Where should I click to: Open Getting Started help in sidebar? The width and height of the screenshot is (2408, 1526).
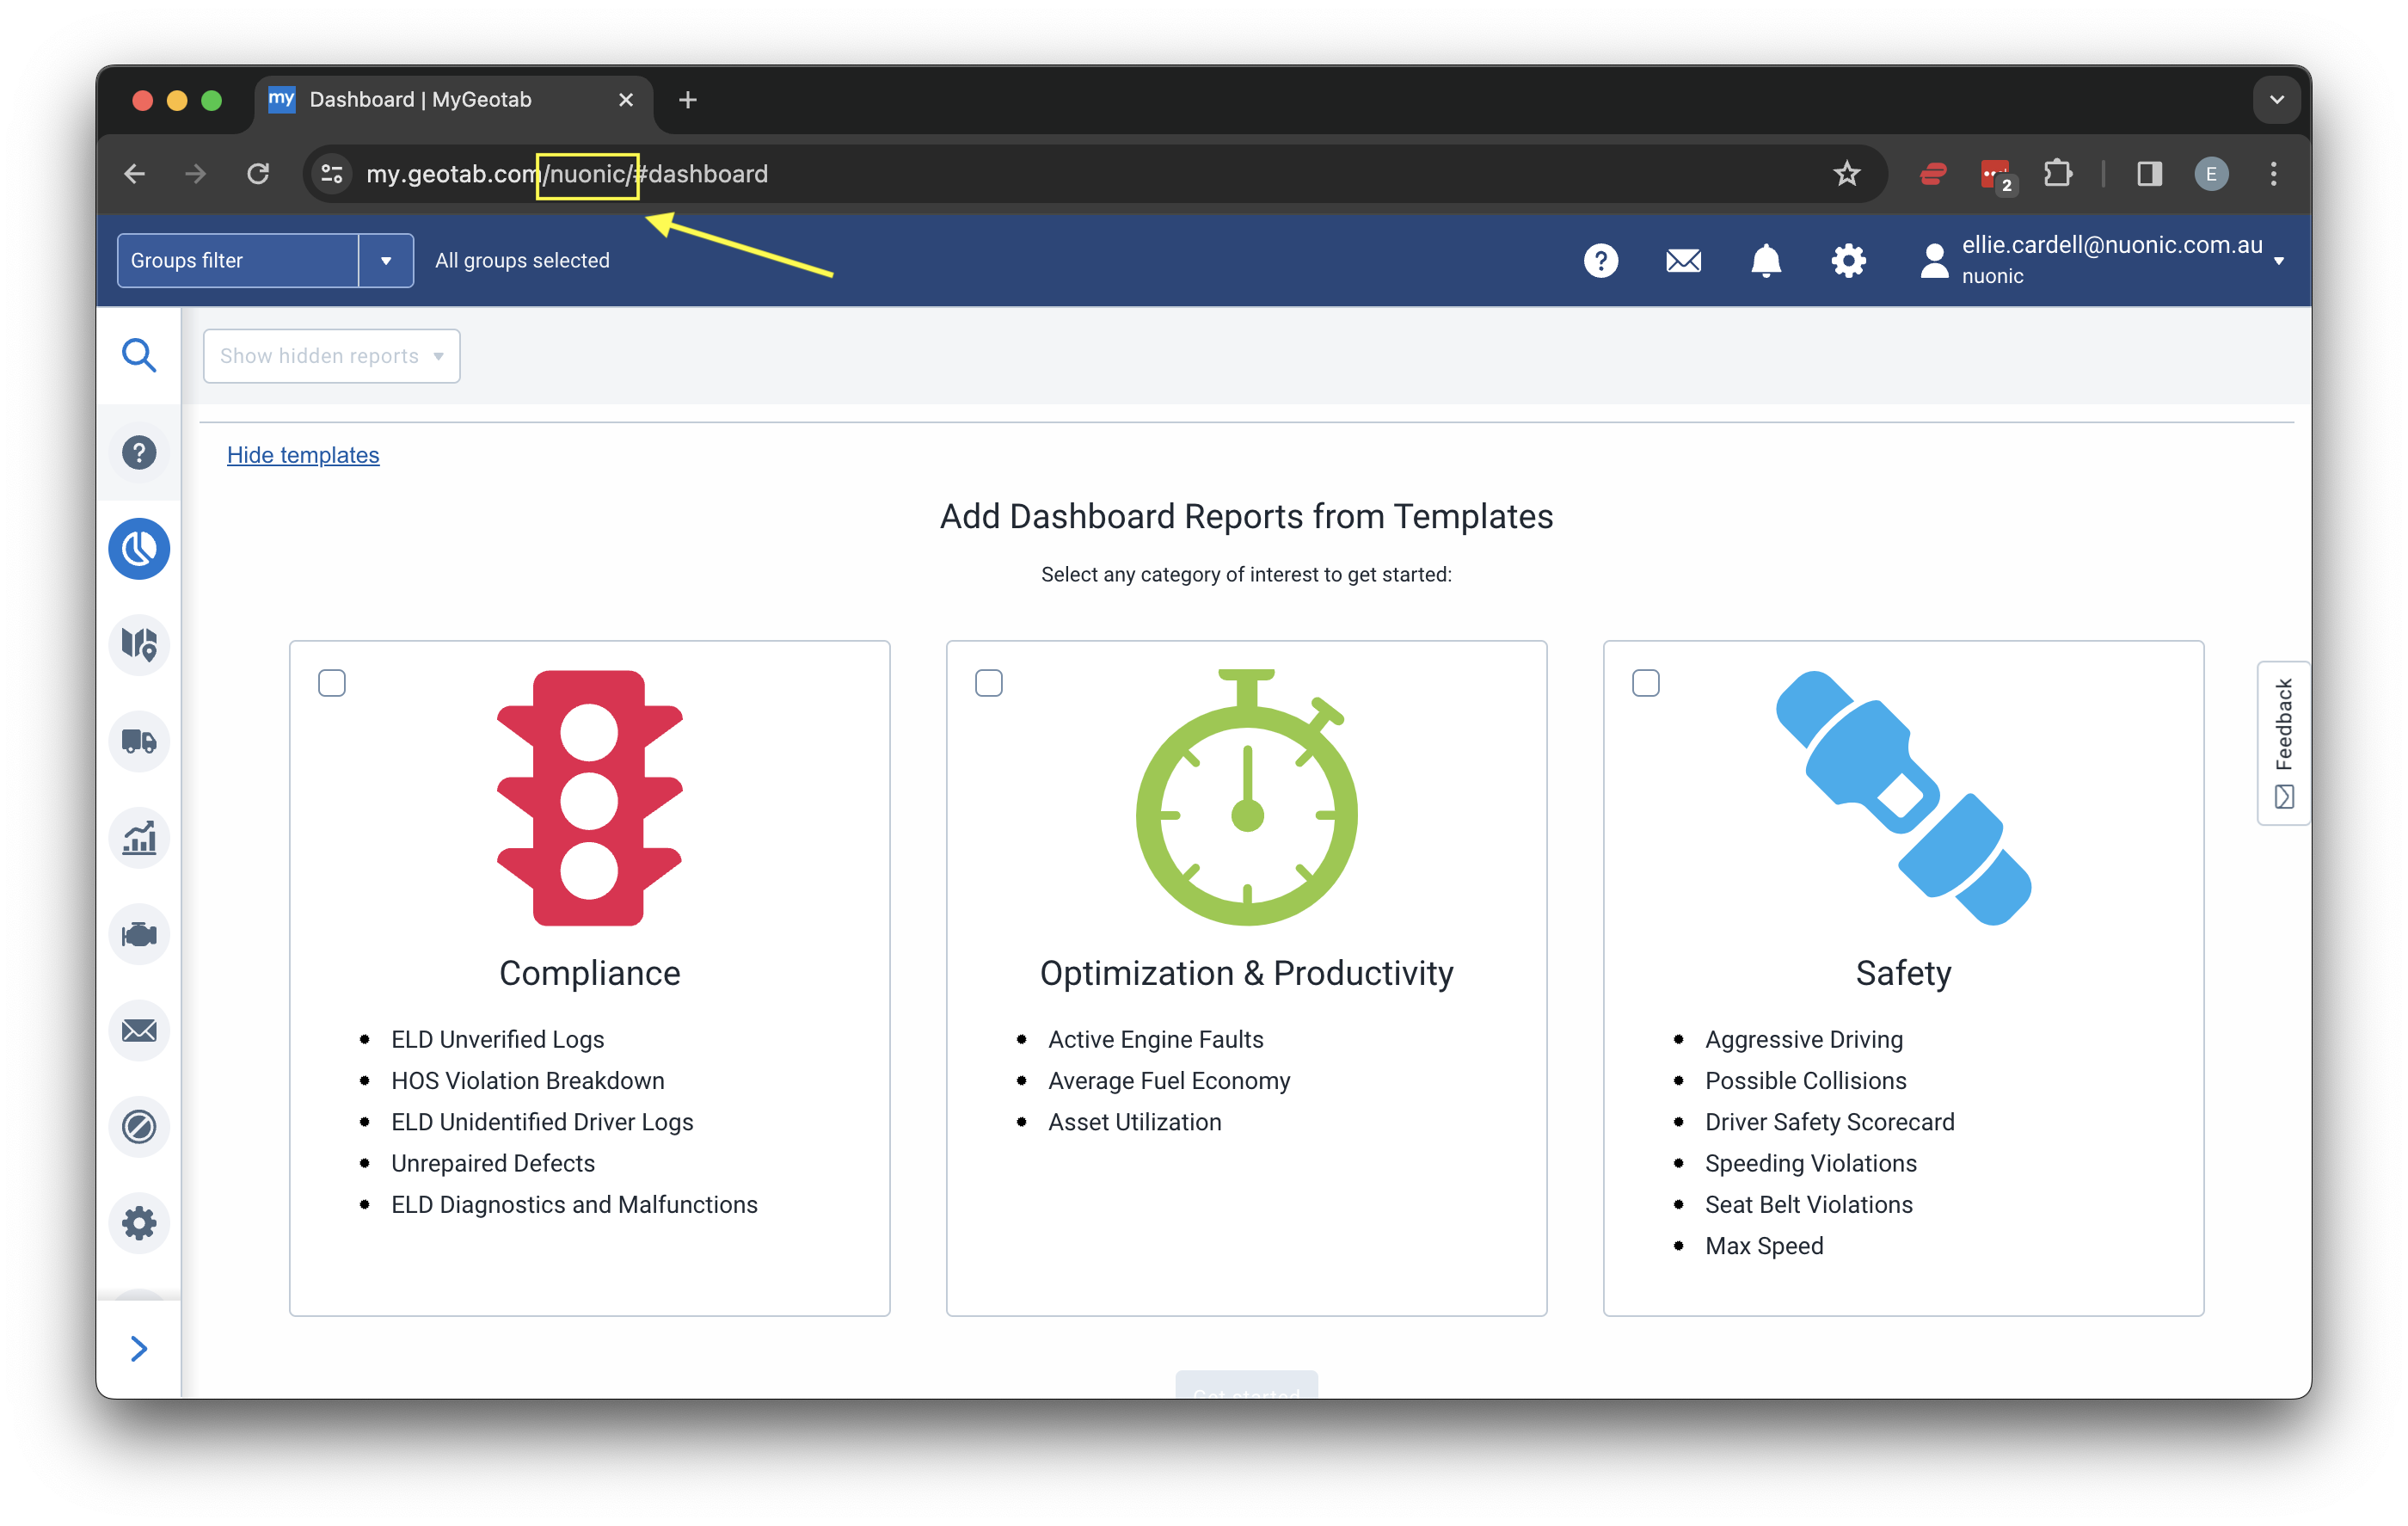tap(139, 452)
